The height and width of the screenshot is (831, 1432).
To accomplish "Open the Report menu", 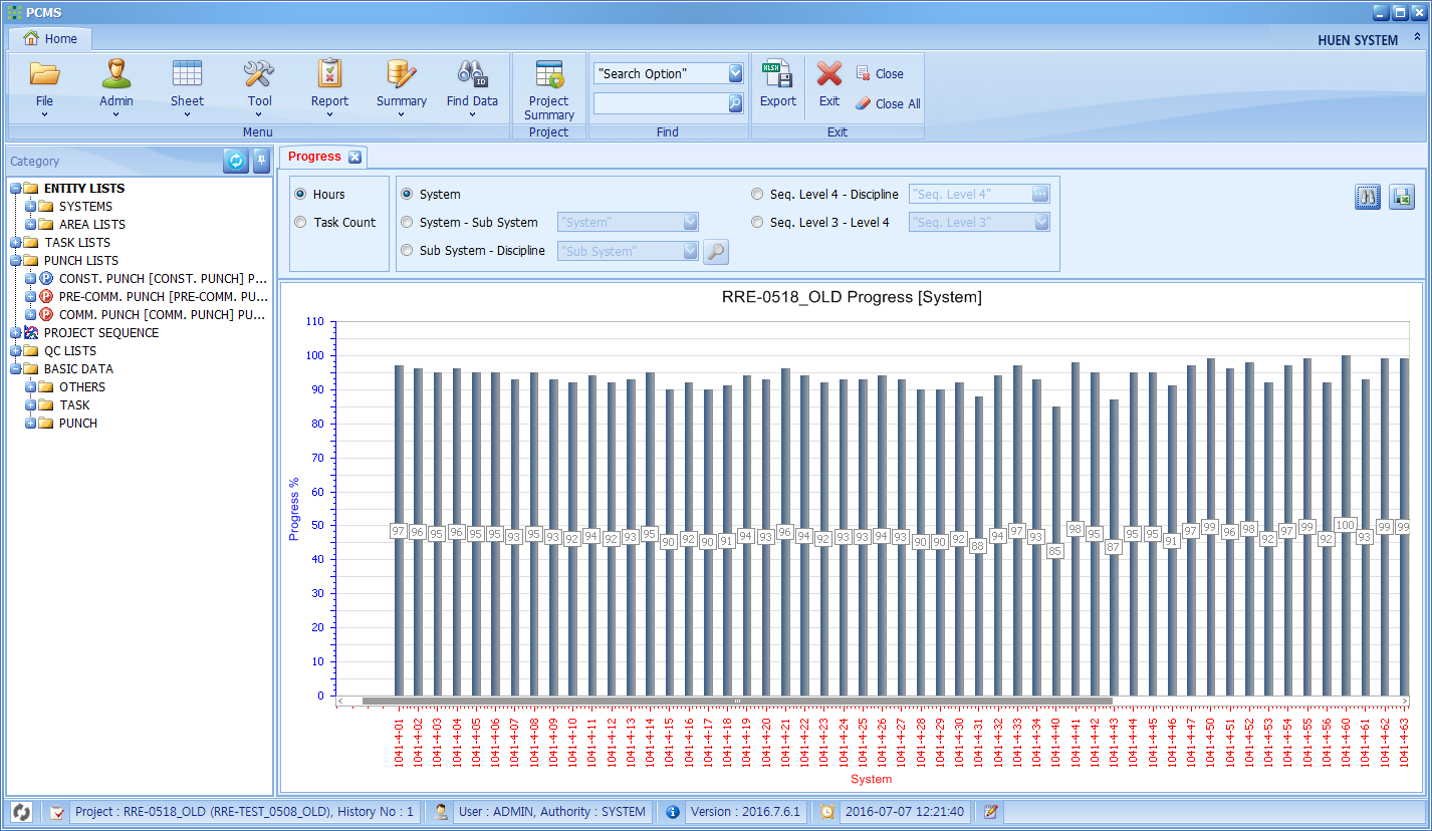I will point(329,86).
